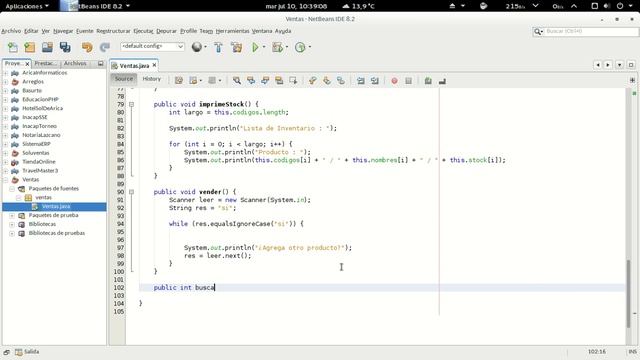This screenshot has height=360, width=640.
Task: Click the Save All toolbar icon
Action: coord(65,47)
